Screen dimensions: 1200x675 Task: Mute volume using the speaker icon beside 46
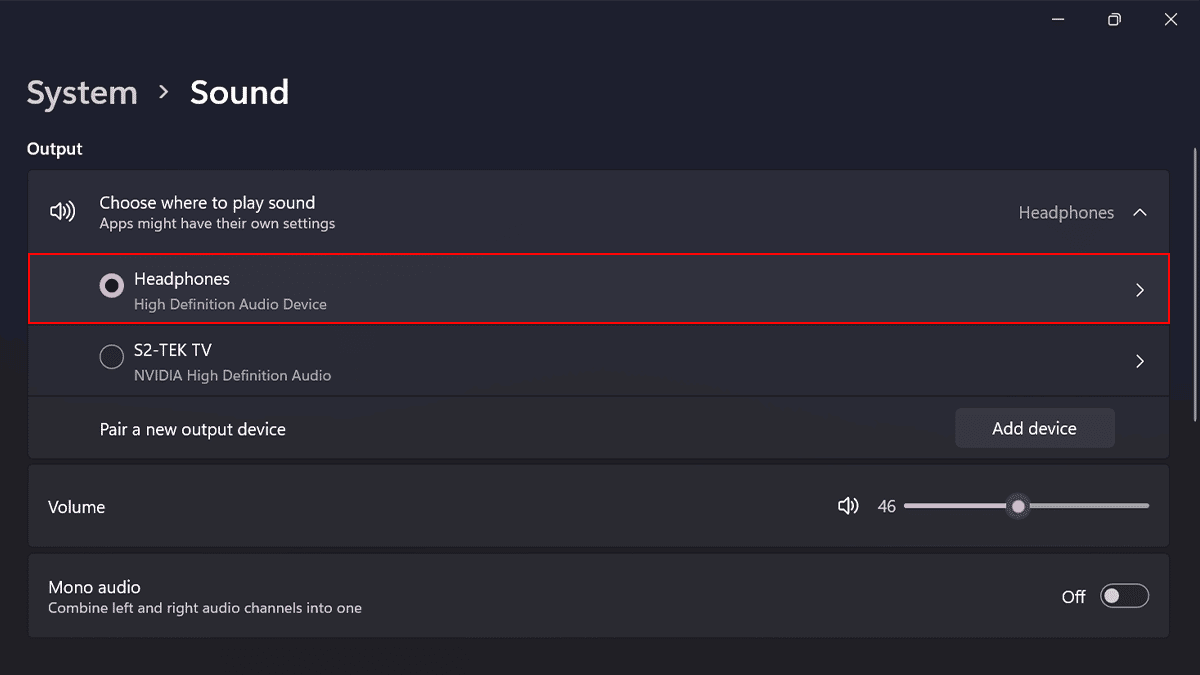[x=848, y=507]
